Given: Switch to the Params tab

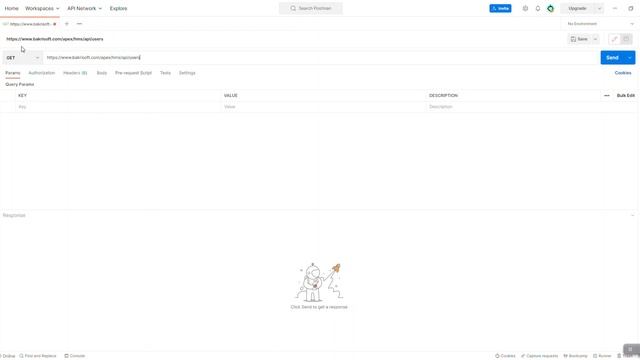Looking at the screenshot, I should (x=13, y=73).
